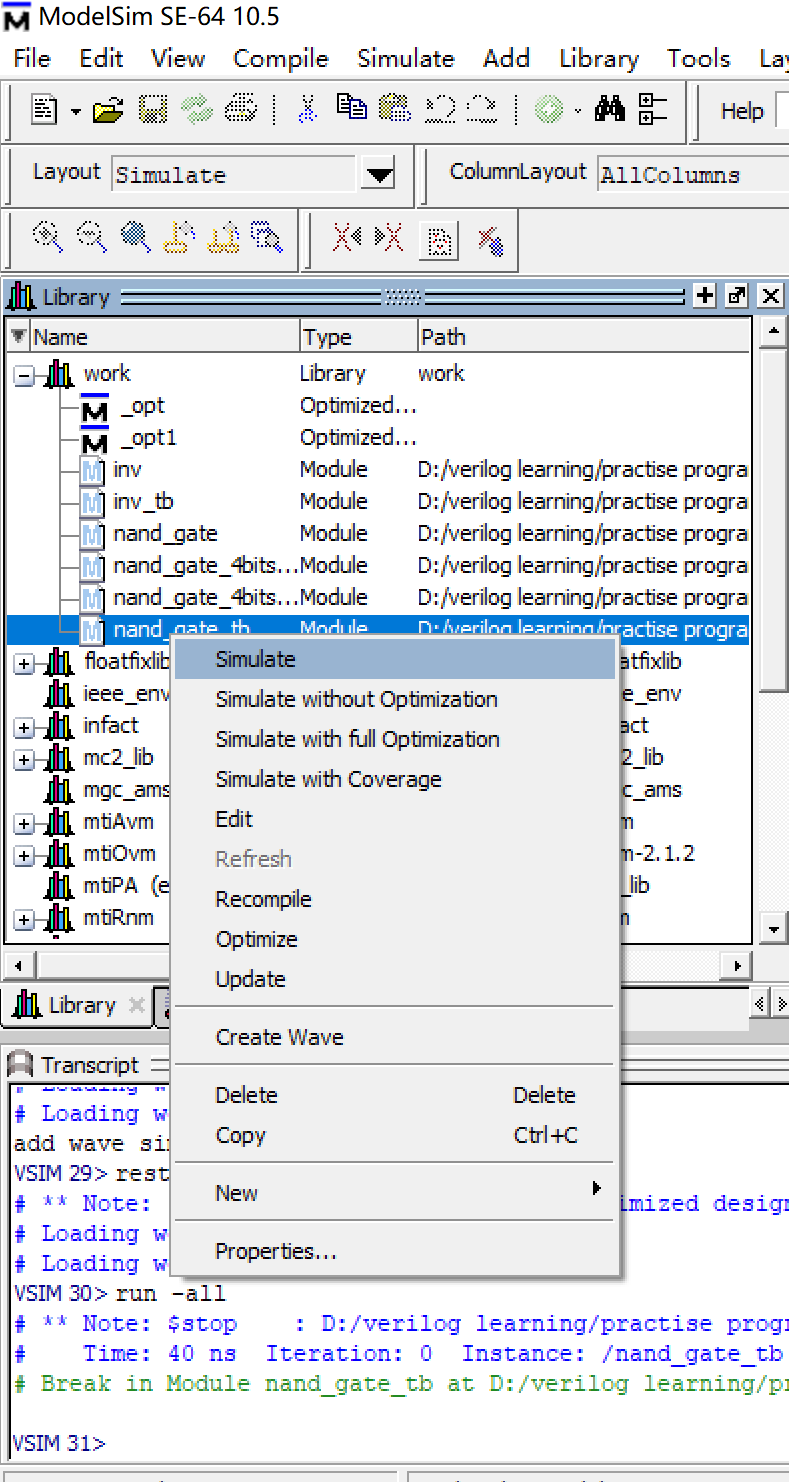Click the New file toolbar icon
Image resolution: width=789 pixels, height=1482 pixels.
click(x=44, y=109)
